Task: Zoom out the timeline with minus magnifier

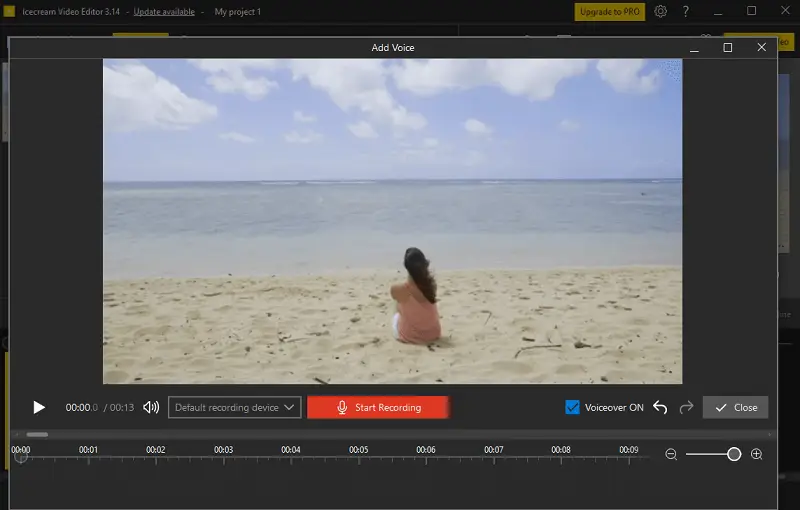Action: pos(671,454)
